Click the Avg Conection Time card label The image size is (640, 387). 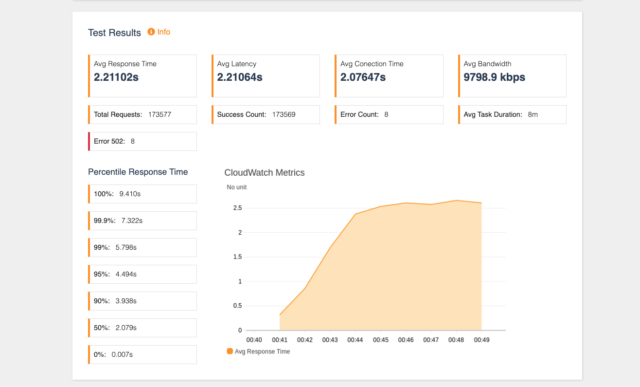coord(372,64)
